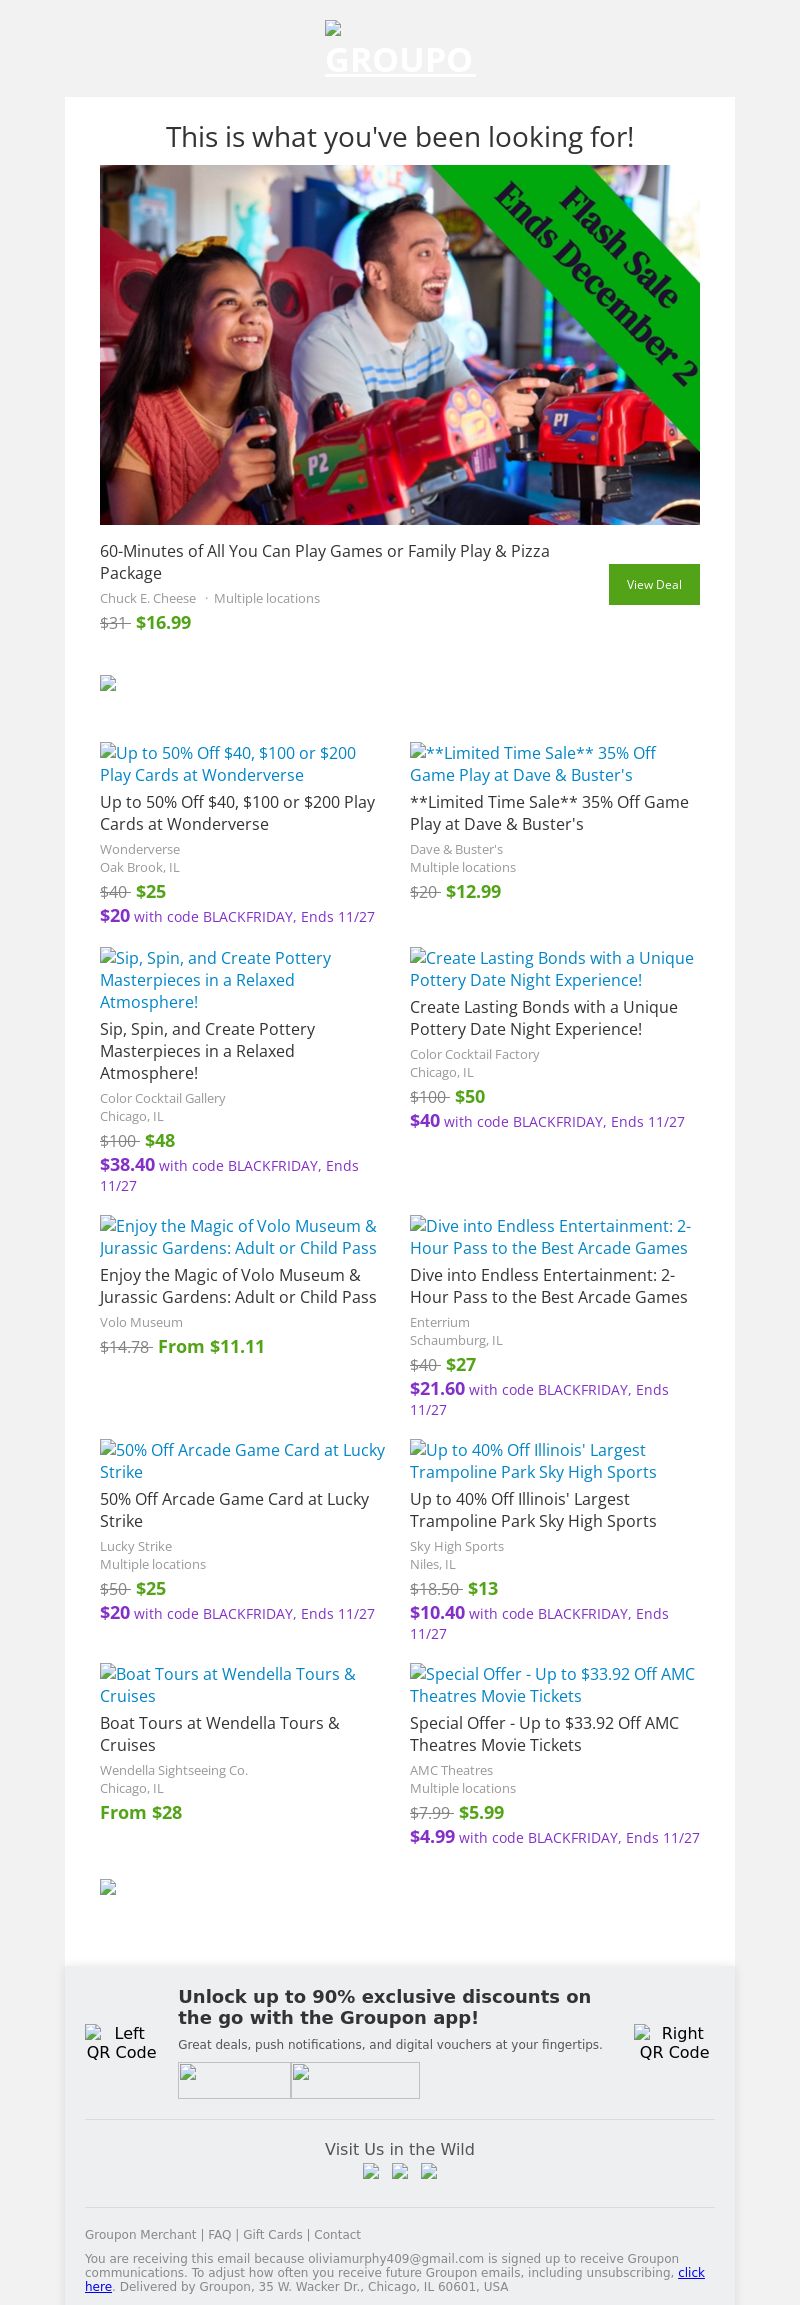Click the second app store badge image
The width and height of the screenshot is (800, 2305).
(x=355, y=2080)
